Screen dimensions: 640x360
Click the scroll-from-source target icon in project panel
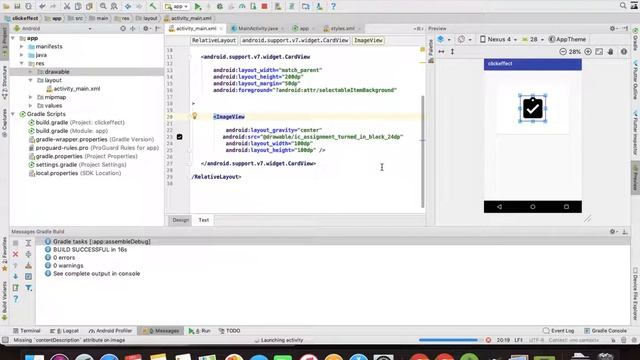(x=123, y=29)
